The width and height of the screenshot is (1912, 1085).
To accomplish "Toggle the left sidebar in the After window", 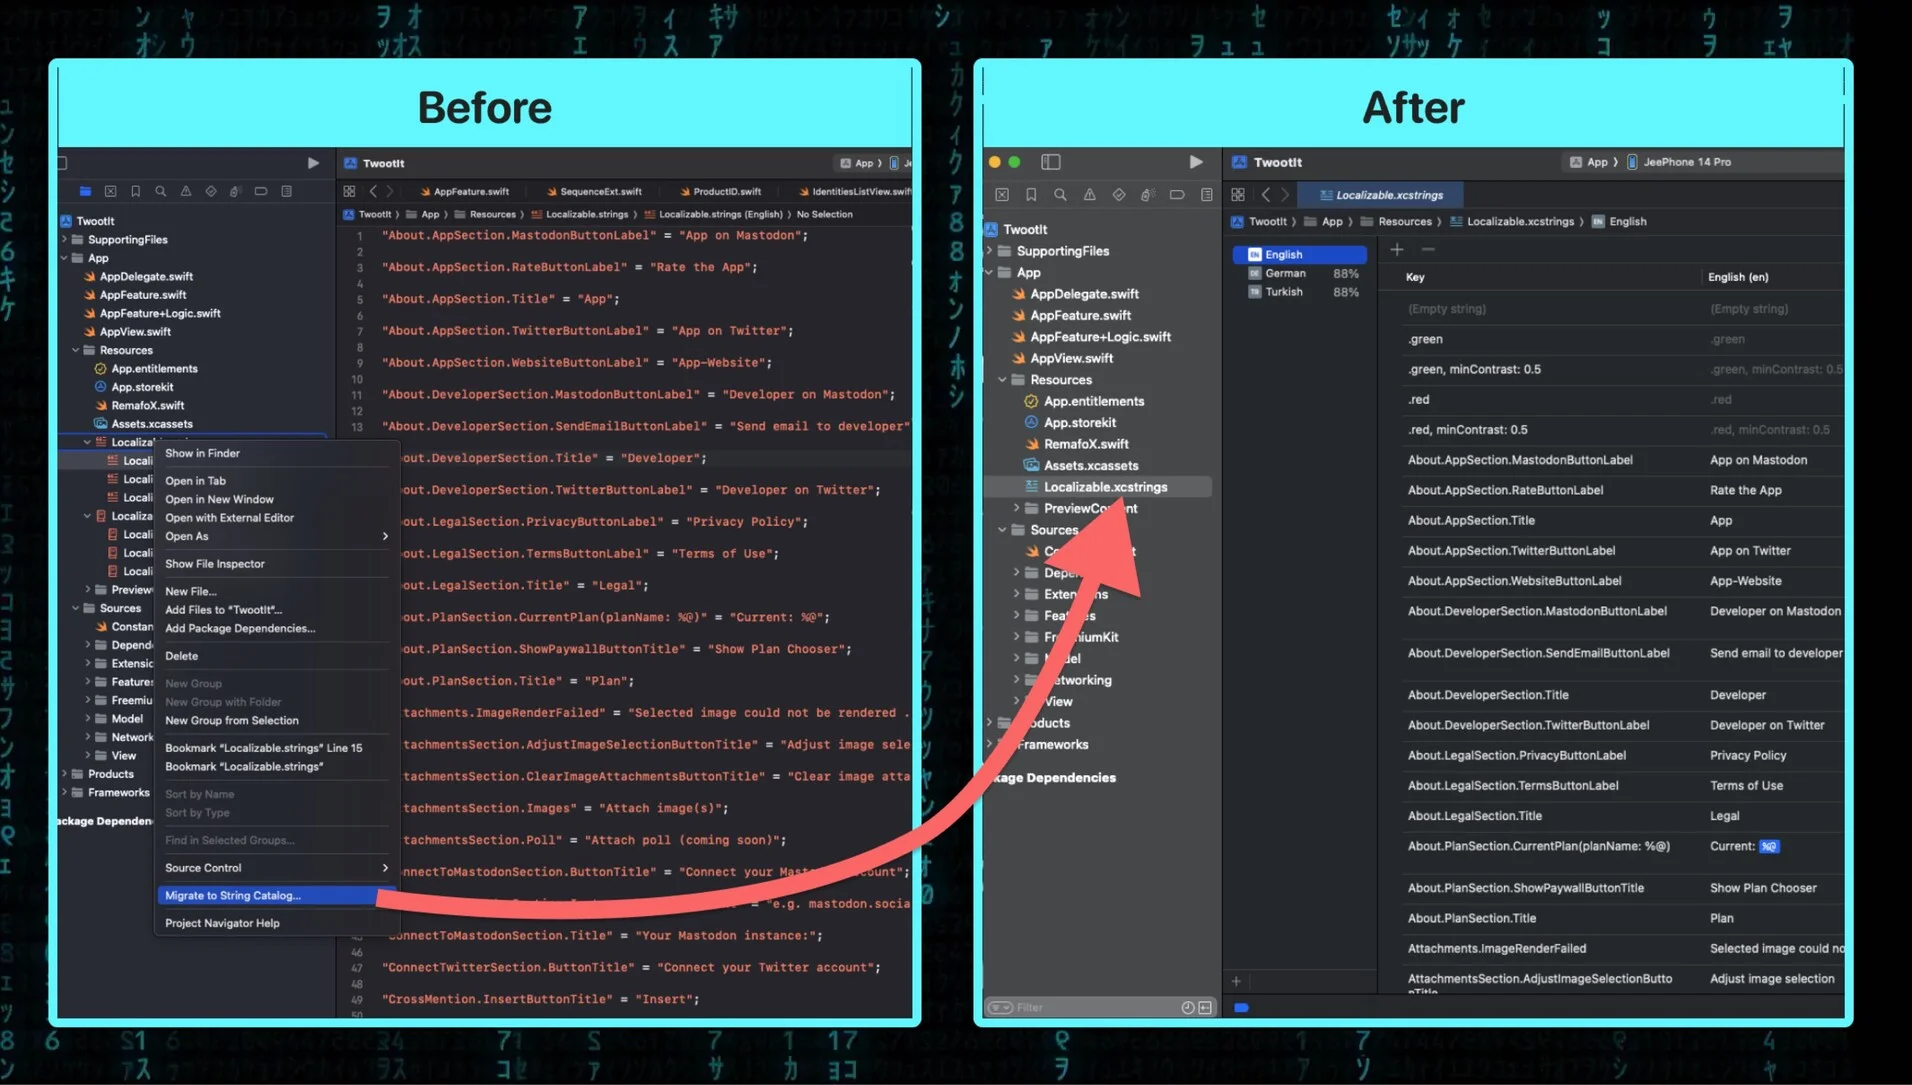I will coord(1051,161).
